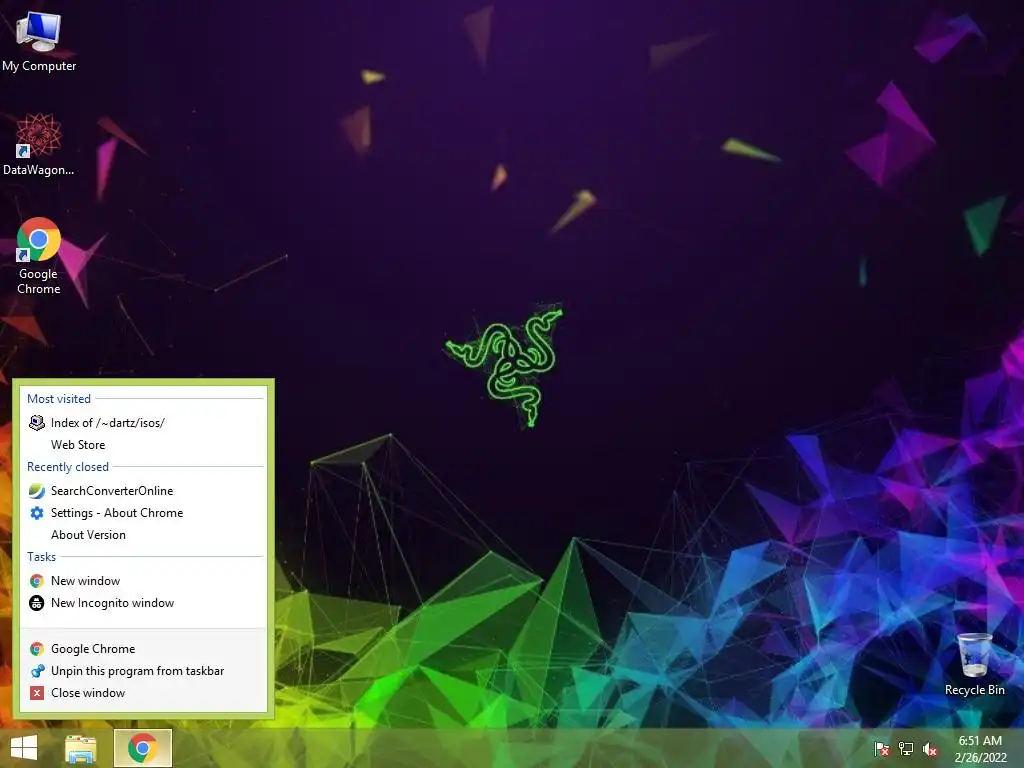Image resolution: width=1024 pixels, height=768 pixels.
Task: Choose the New window task
Action: pyautogui.click(x=143, y=581)
